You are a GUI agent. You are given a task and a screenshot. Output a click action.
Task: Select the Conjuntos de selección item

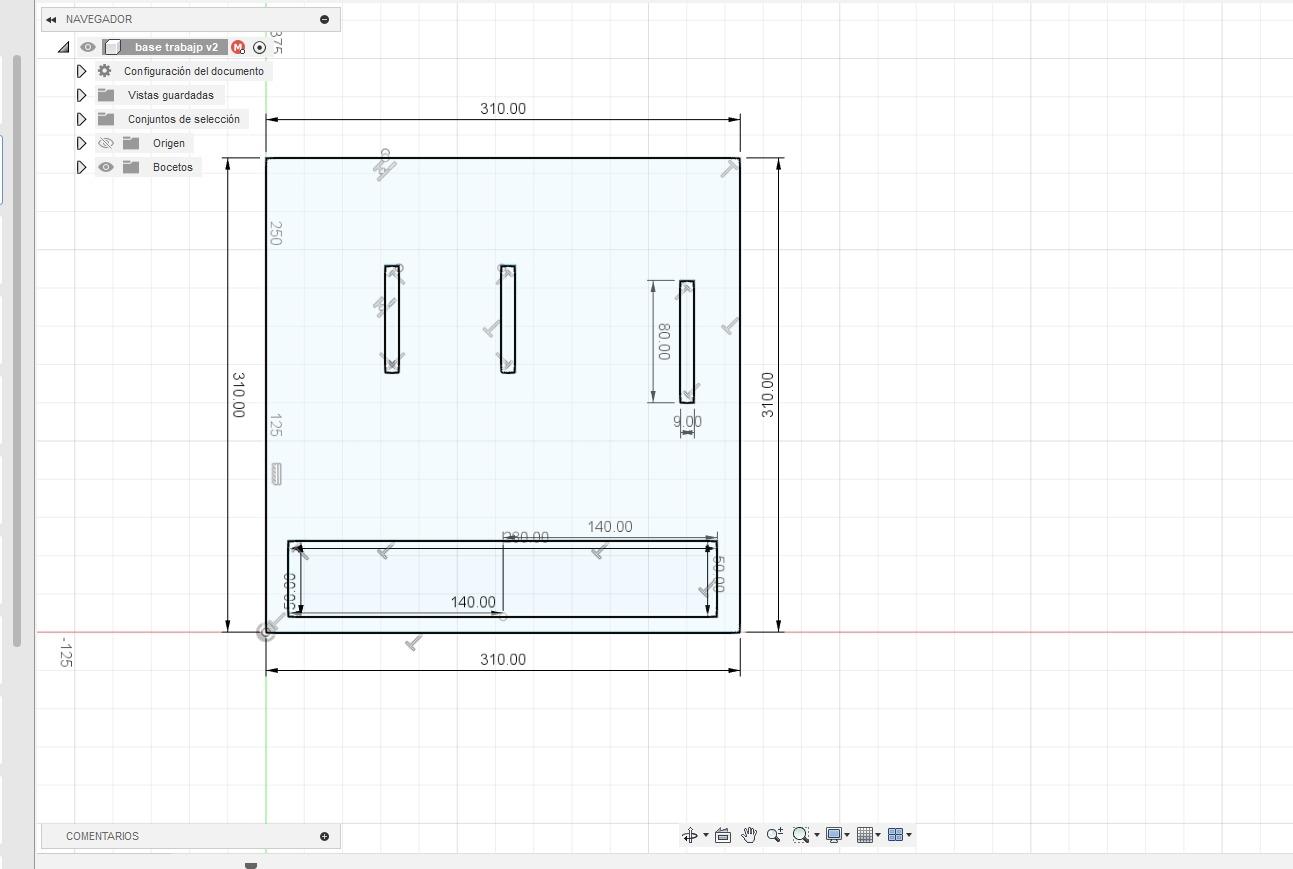[184, 119]
